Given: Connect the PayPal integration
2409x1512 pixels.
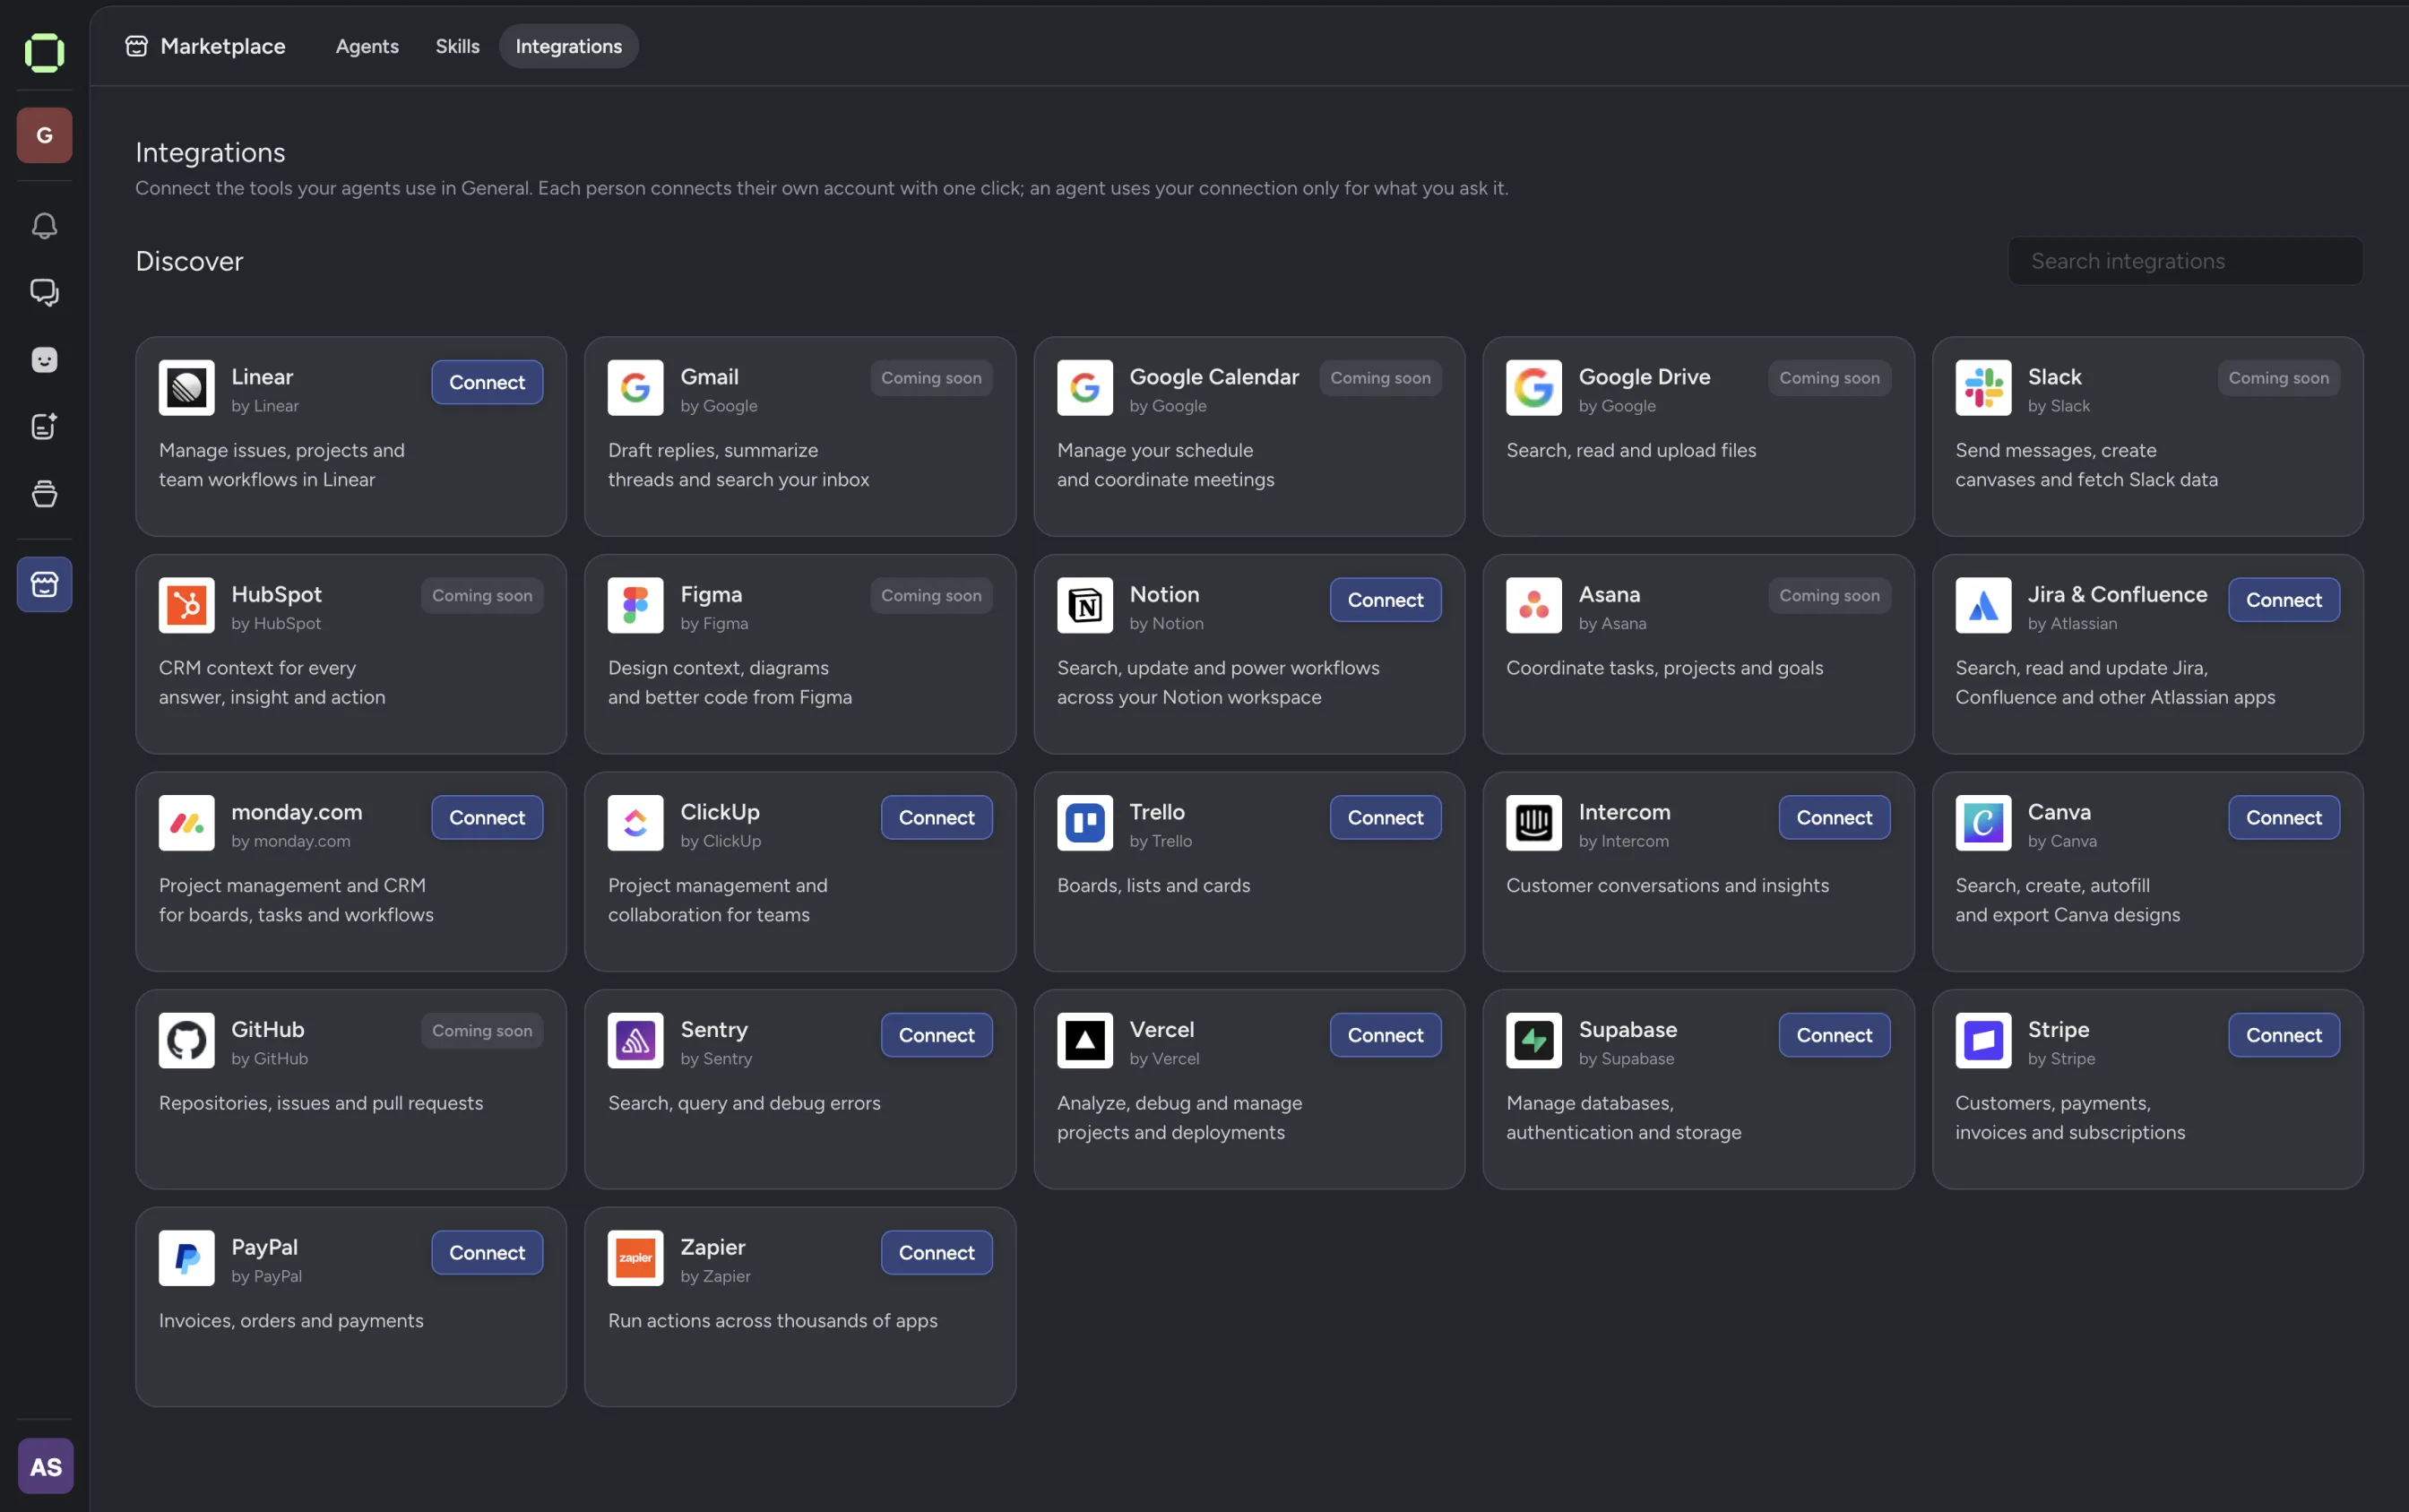Looking at the screenshot, I should pyautogui.click(x=487, y=1252).
